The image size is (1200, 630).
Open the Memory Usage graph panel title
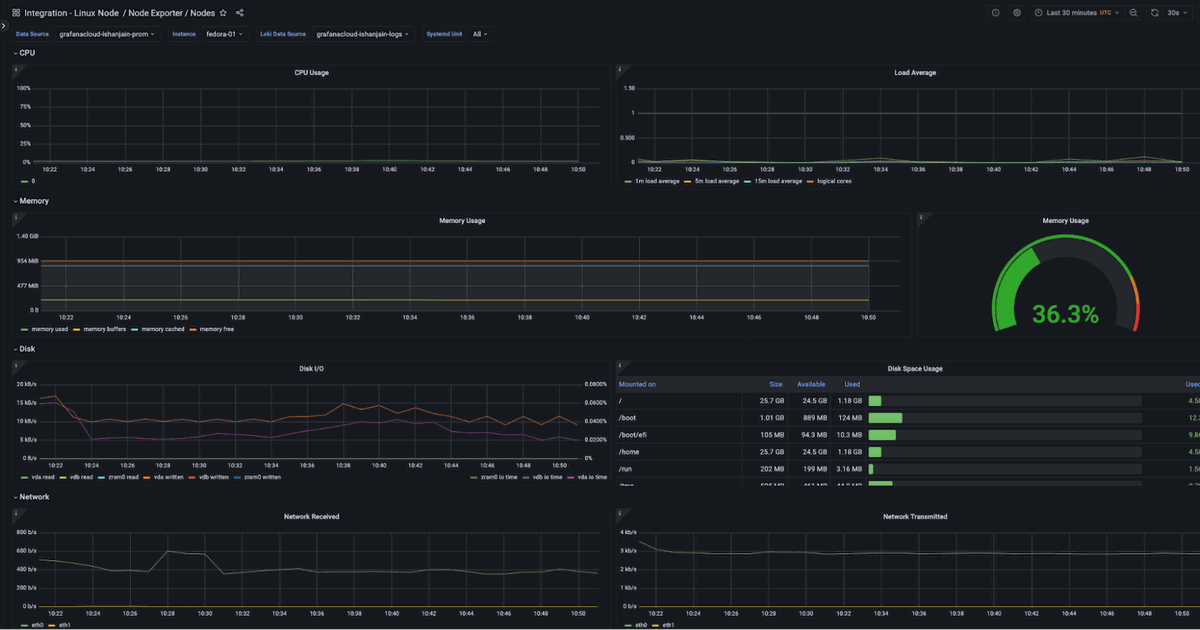coord(462,220)
